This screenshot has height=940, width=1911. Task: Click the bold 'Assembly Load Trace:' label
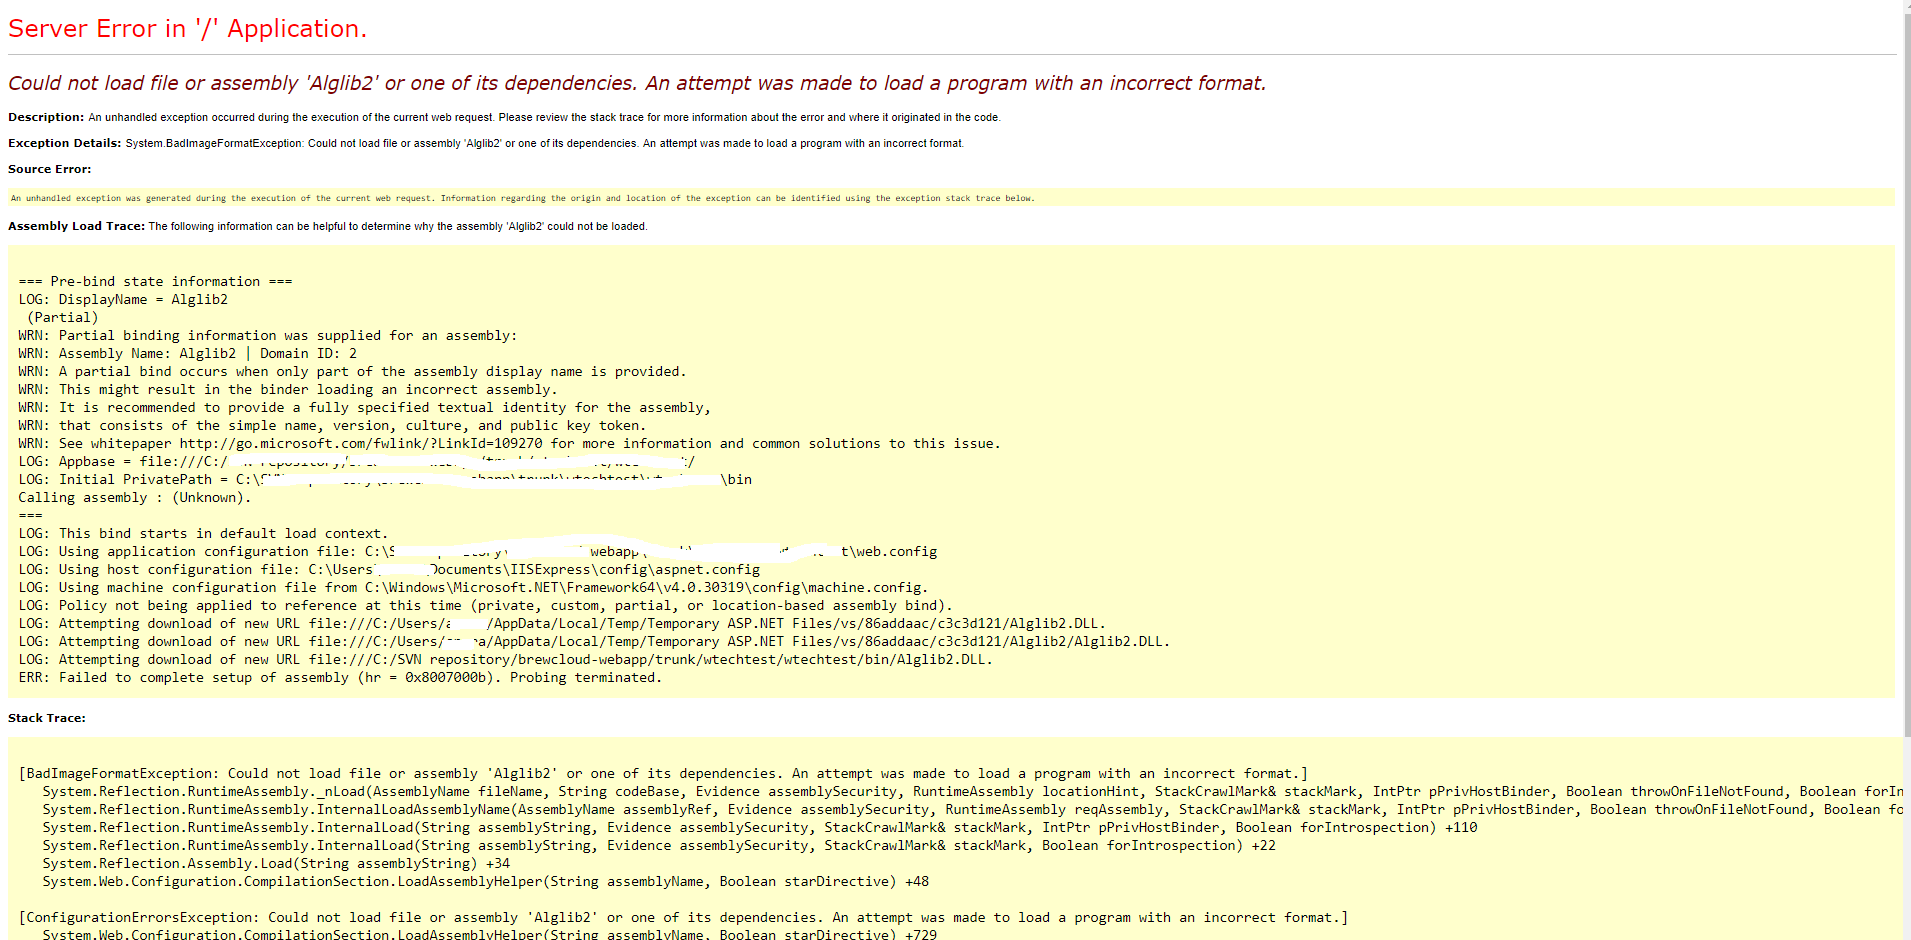tap(76, 226)
